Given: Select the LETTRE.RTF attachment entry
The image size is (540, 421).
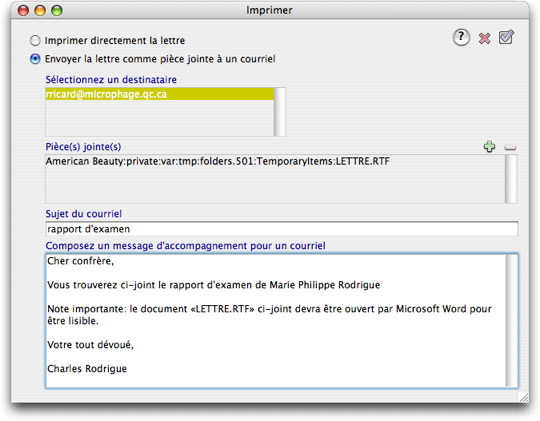Looking at the screenshot, I should [x=217, y=161].
